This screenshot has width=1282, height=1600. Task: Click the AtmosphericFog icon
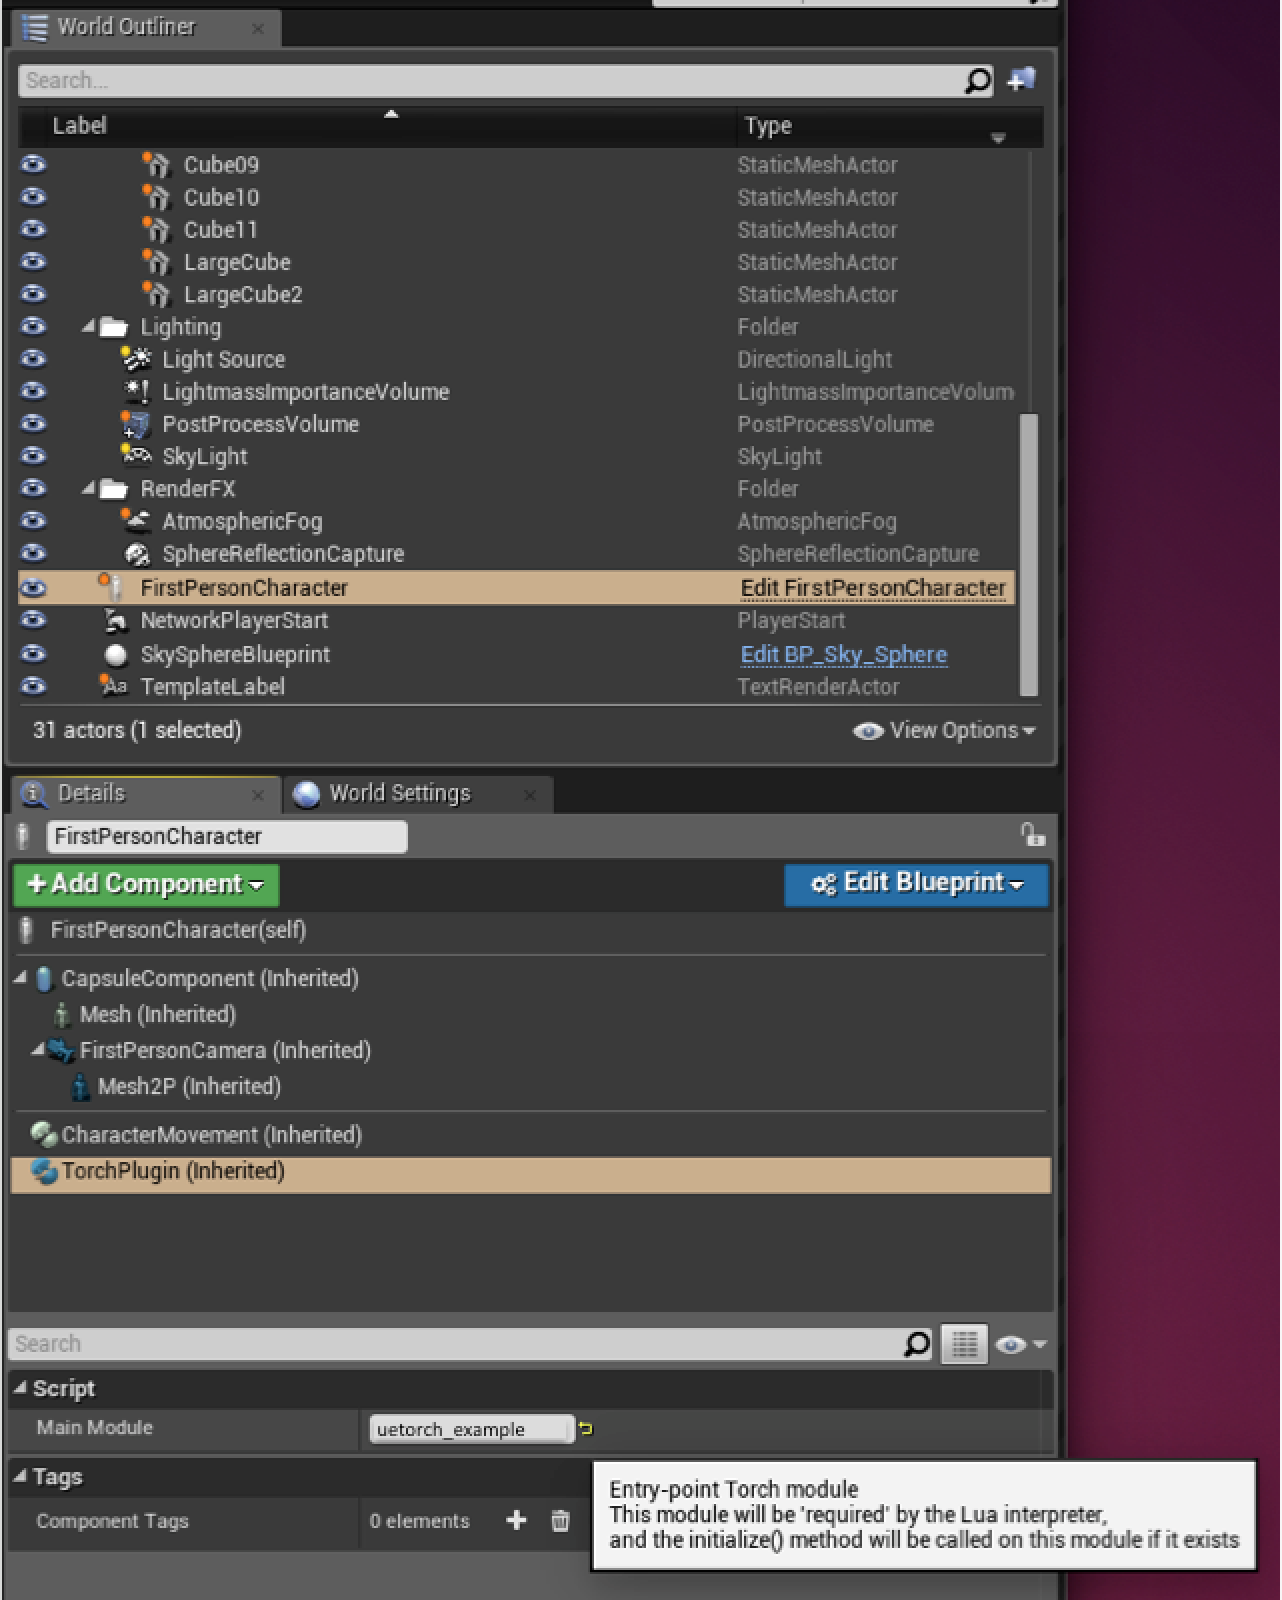135,521
